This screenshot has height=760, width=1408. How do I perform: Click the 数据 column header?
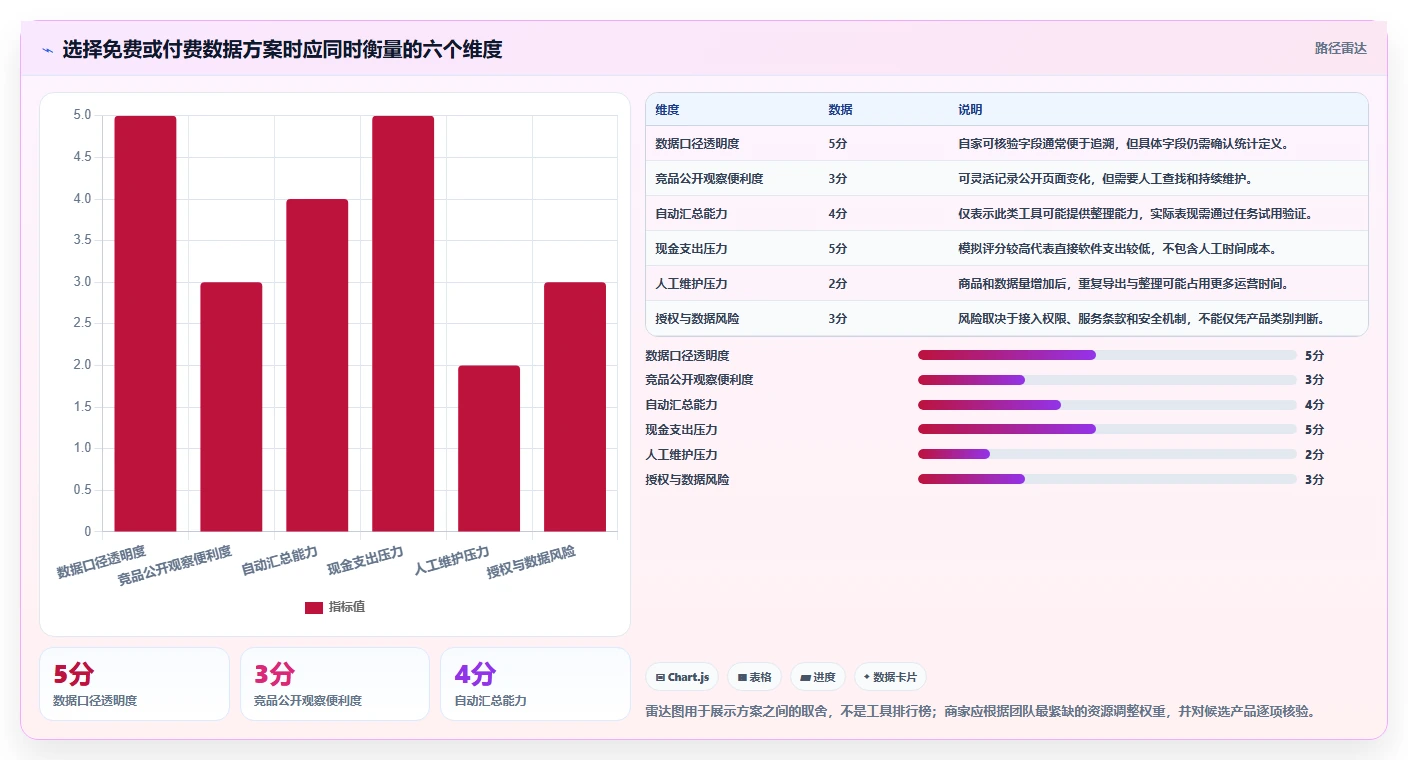coord(841,110)
